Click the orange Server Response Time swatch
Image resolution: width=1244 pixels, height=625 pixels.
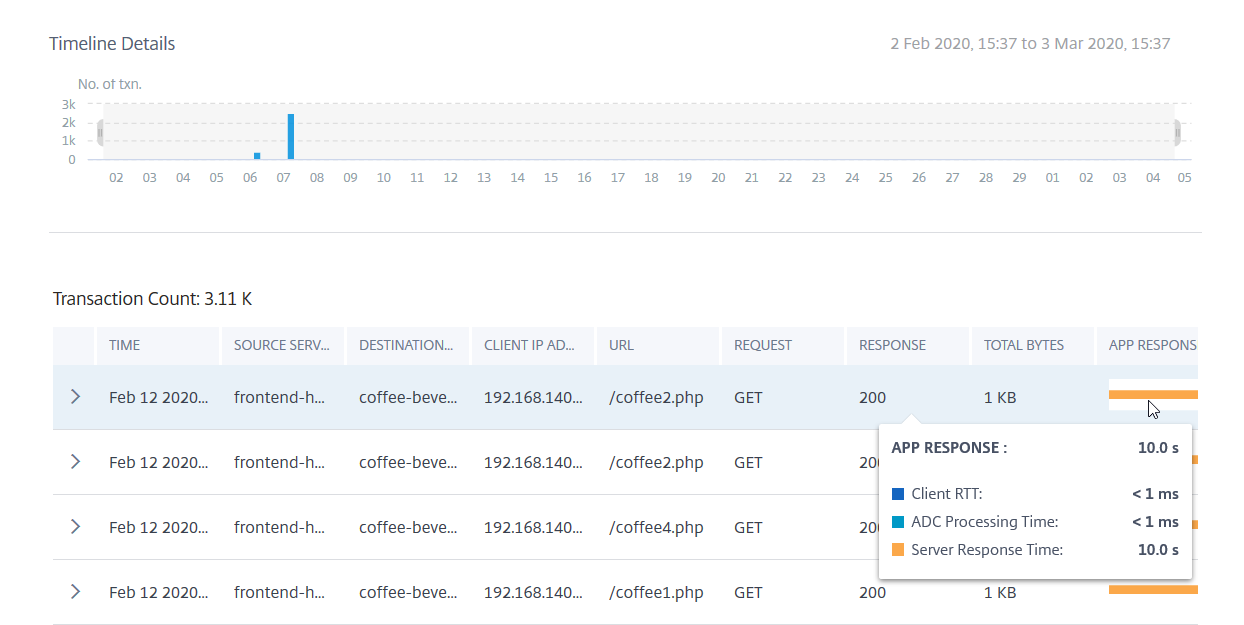[x=897, y=550]
